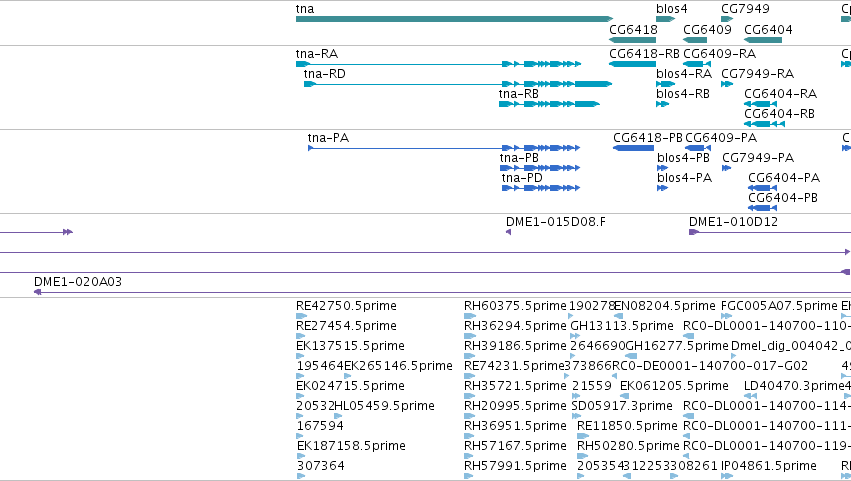Select feature 167594

pos(320,426)
